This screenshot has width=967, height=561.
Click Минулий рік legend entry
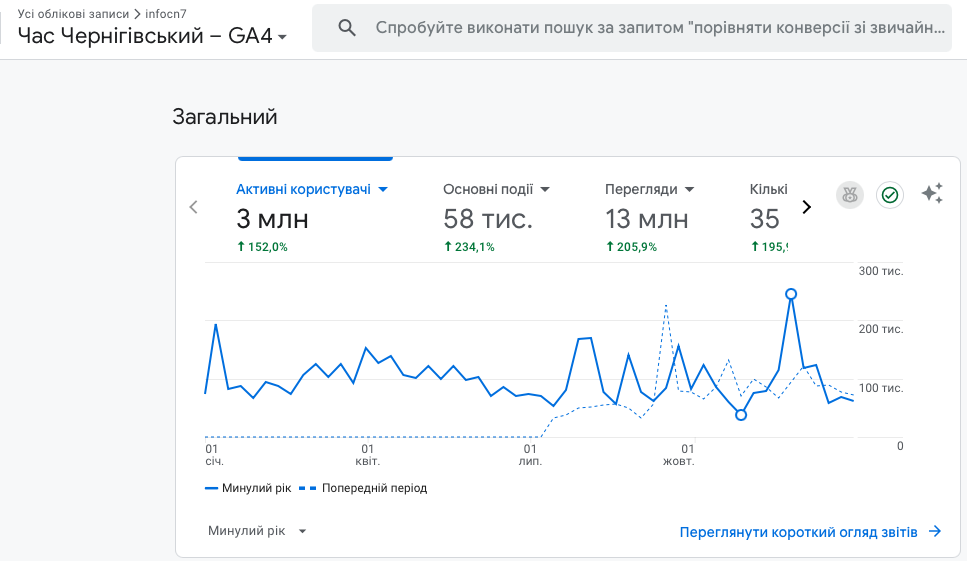coord(248,488)
